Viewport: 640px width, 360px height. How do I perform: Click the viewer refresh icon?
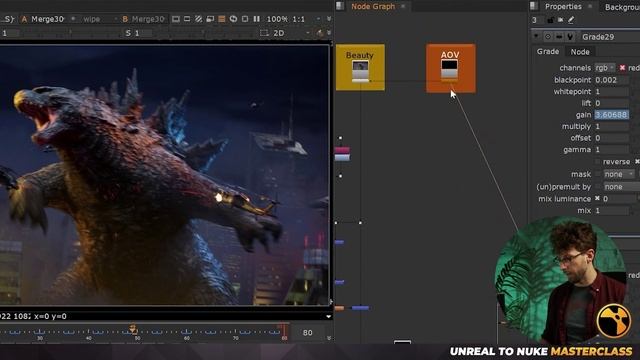pyautogui.click(x=233, y=19)
